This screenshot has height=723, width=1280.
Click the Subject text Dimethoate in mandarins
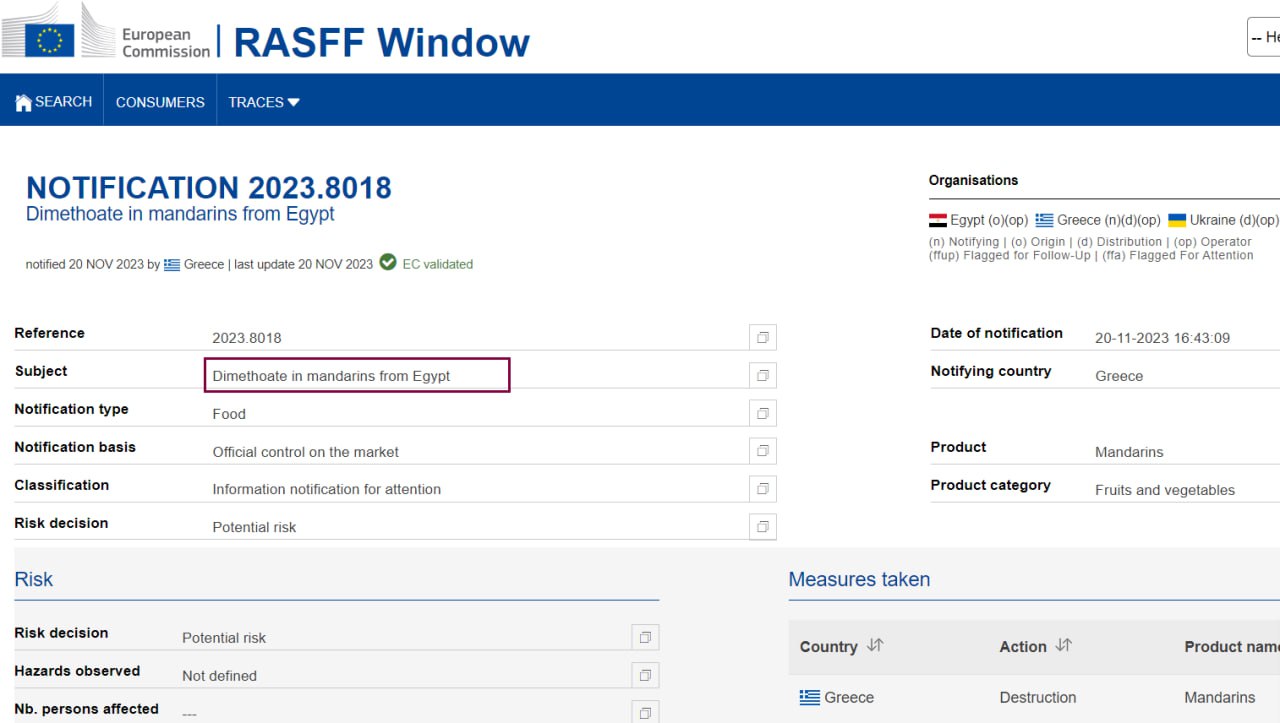pyautogui.click(x=331, y=376)
